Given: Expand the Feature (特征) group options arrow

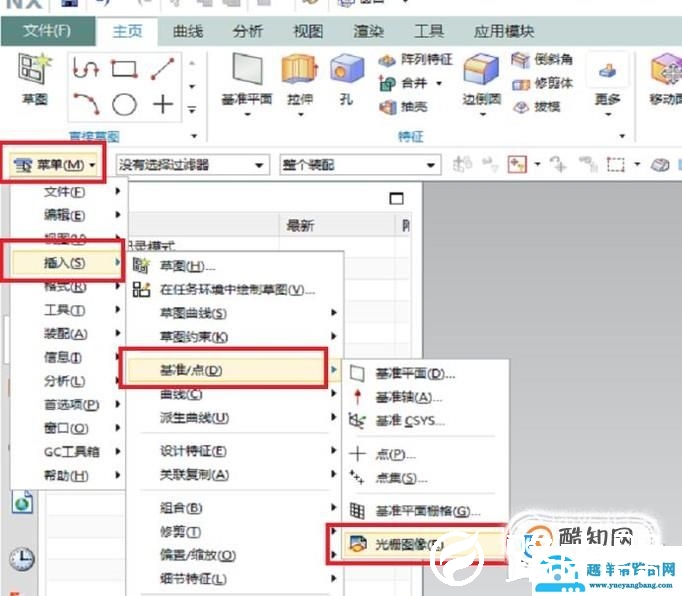Looking at the screenshot, I should point(622,136).
